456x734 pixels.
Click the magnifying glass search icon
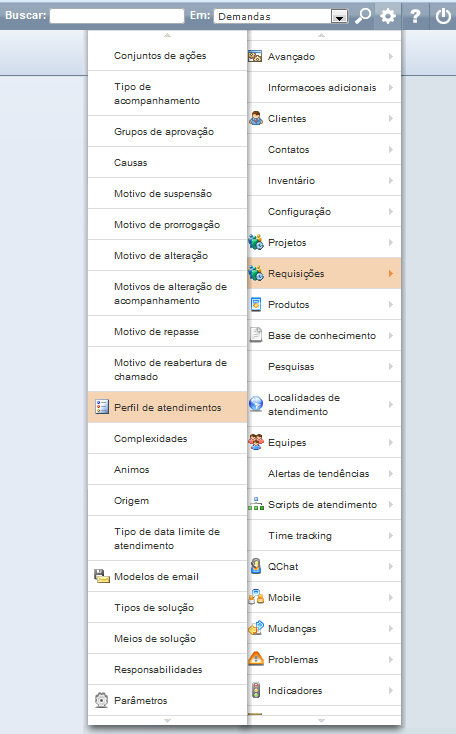363,16
